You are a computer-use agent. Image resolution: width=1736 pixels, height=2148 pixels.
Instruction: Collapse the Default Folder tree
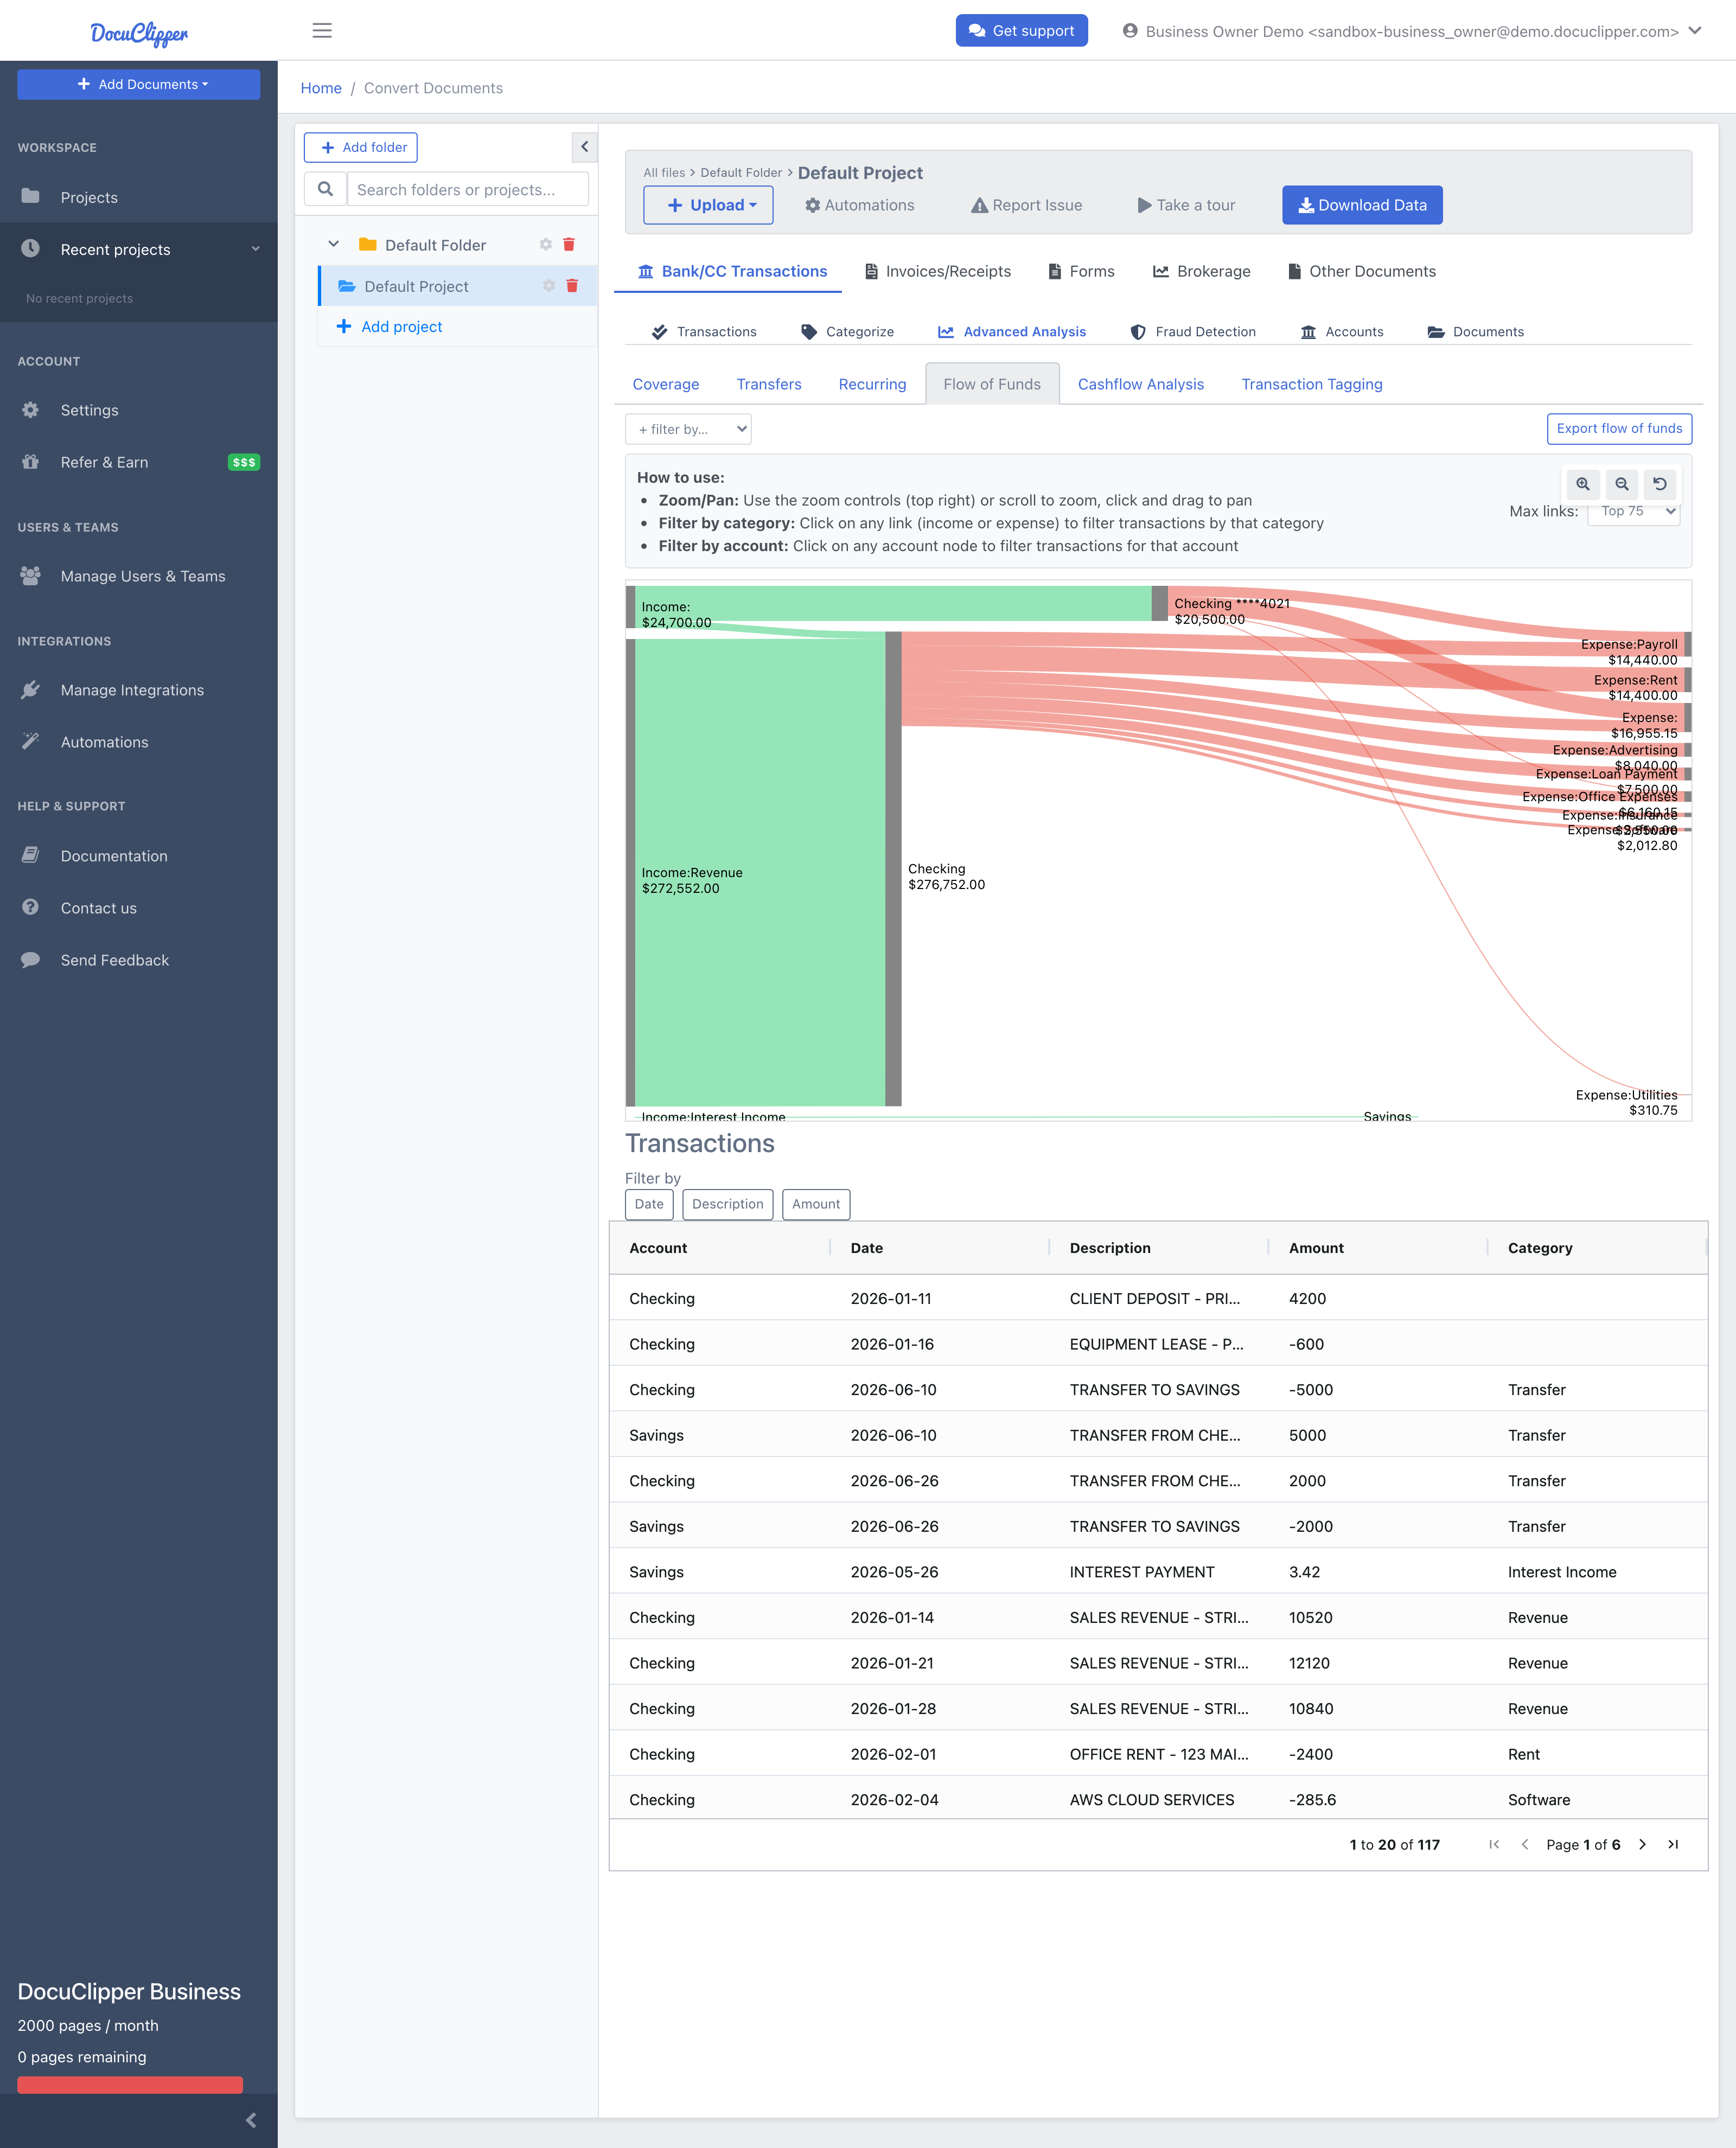click(334, 245)
